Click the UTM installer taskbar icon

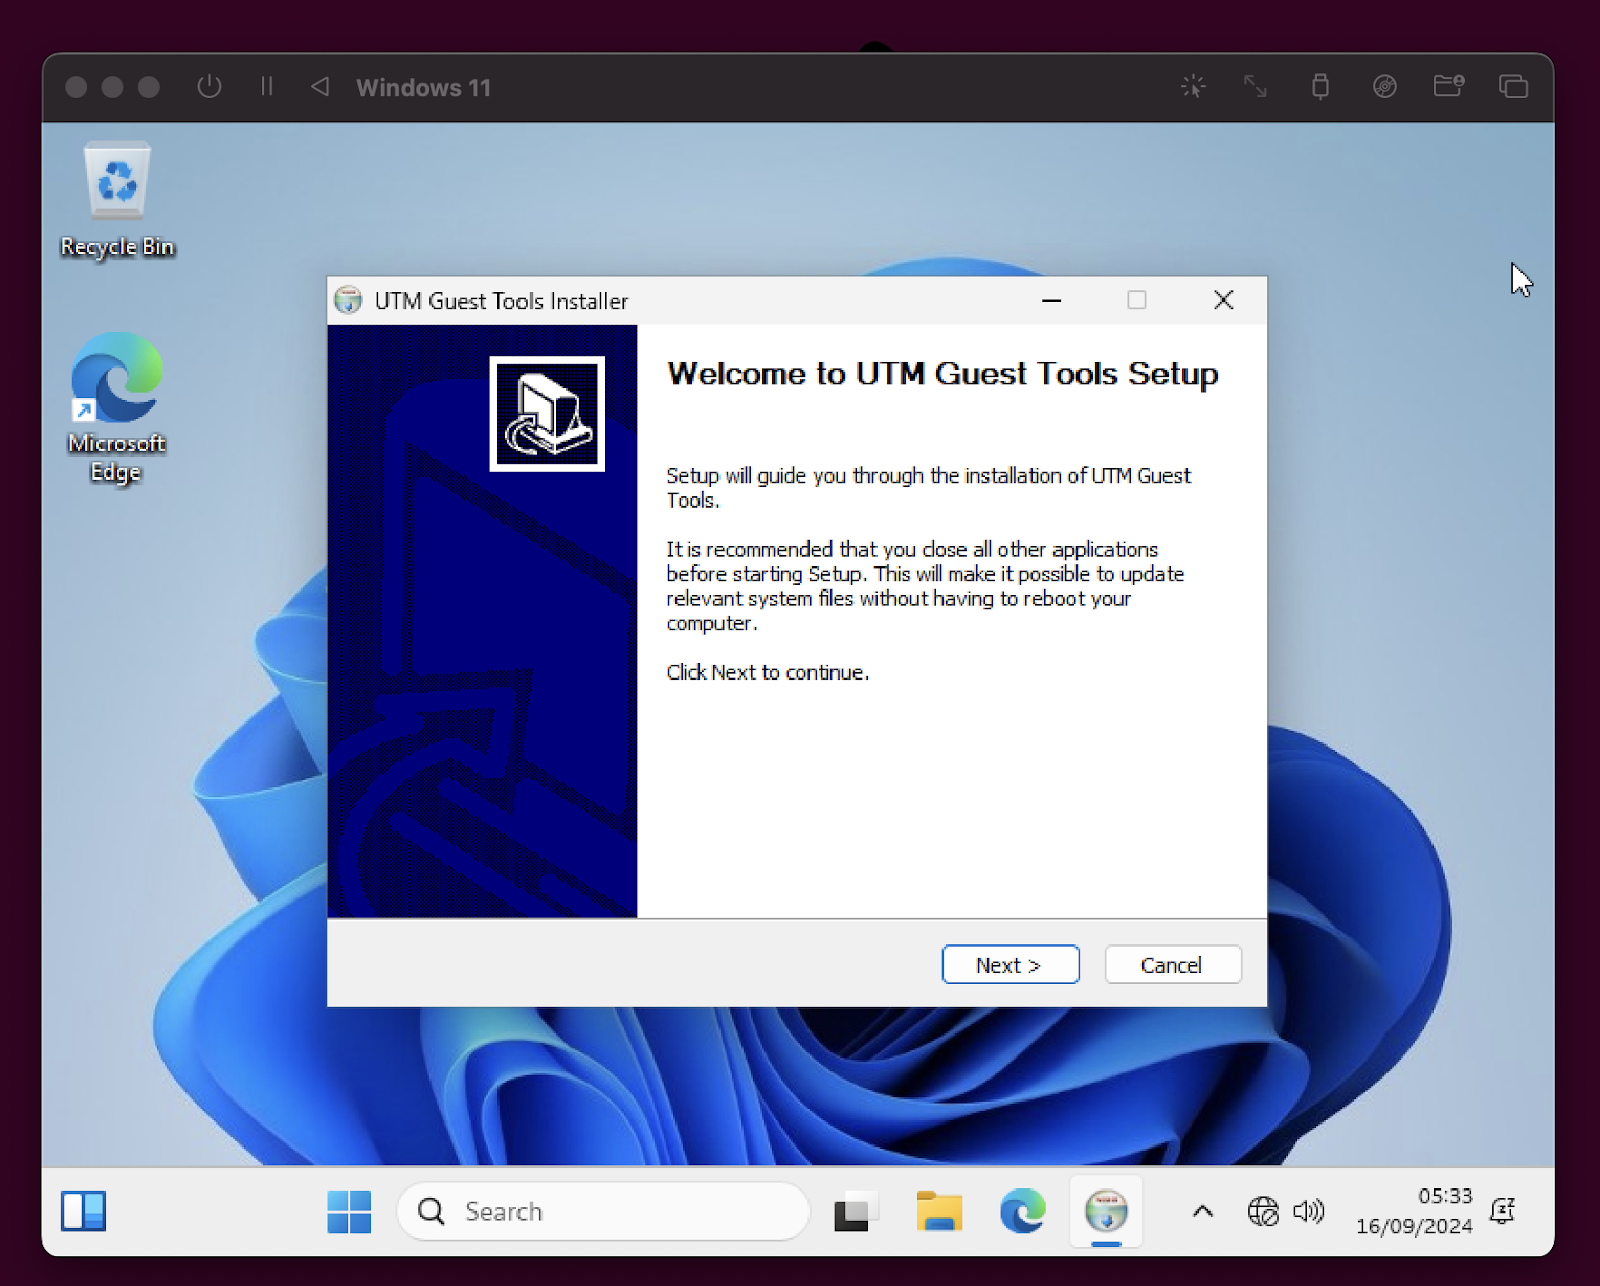[x=1106, y=1212]
